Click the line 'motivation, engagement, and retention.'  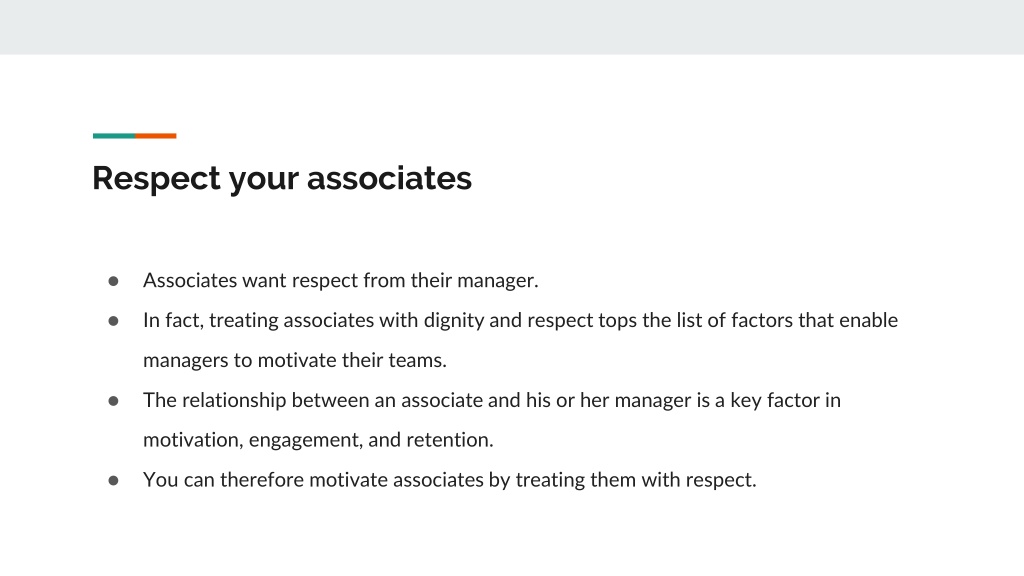click(x=318, y=440)
